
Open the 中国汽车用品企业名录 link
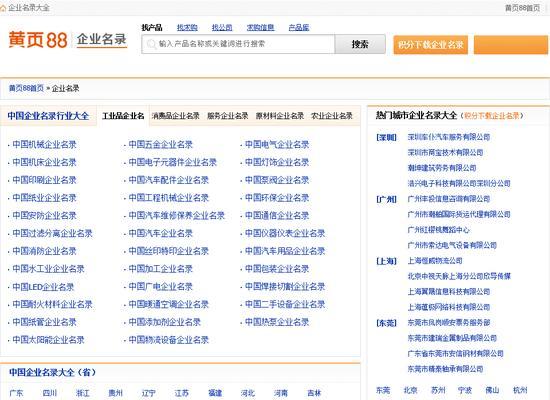pos(285,251)
